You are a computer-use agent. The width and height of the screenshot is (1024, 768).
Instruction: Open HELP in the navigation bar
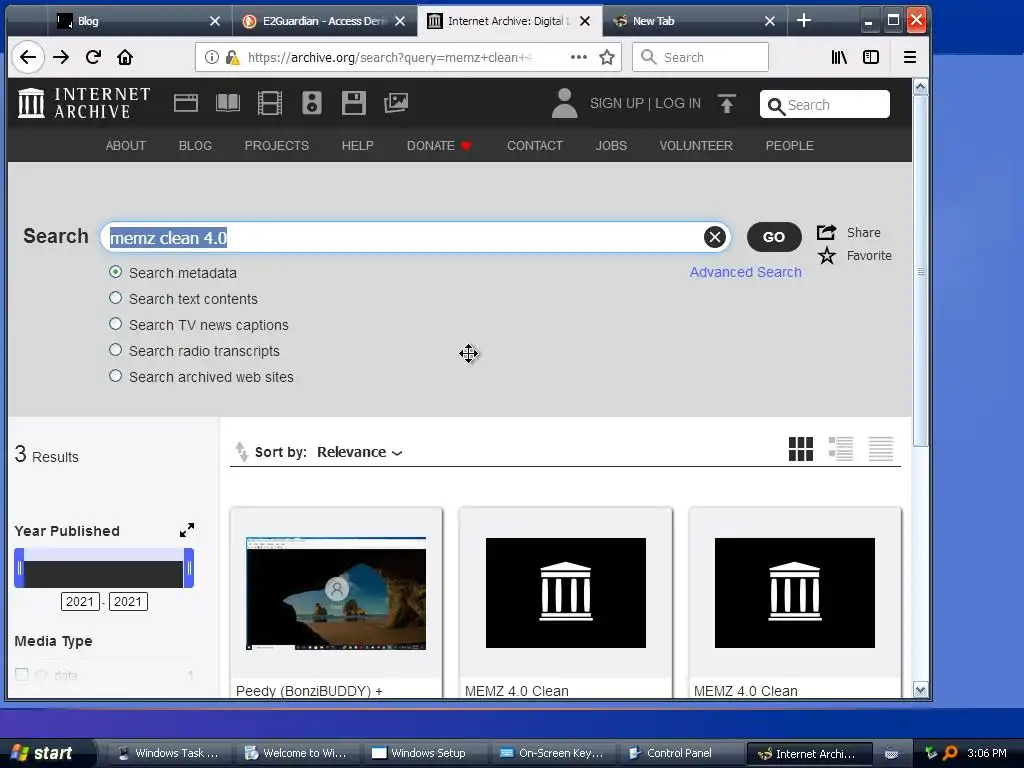[x=358, y=146]
